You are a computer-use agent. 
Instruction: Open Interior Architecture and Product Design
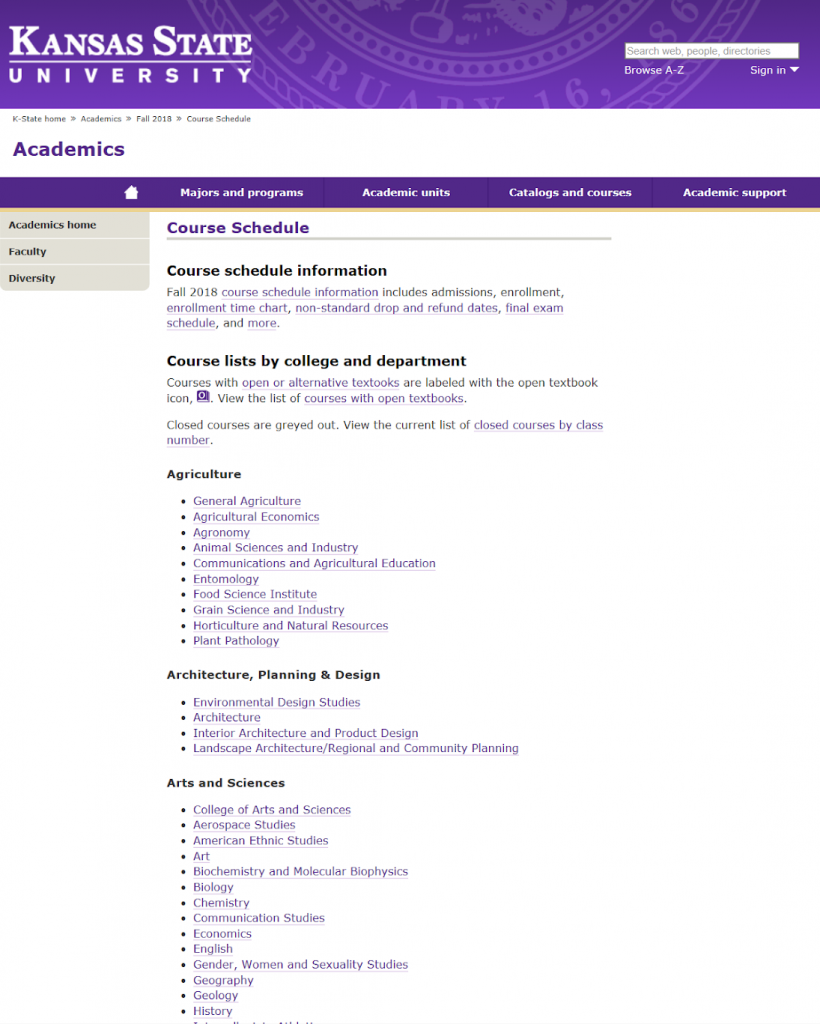tap(306, 733)
